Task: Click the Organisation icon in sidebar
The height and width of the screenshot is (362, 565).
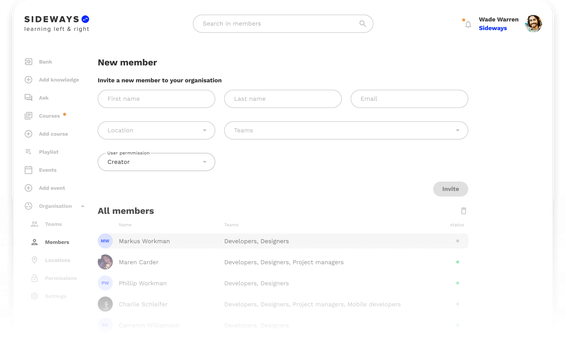Action: pyautogui.click(x=28, y=206)
